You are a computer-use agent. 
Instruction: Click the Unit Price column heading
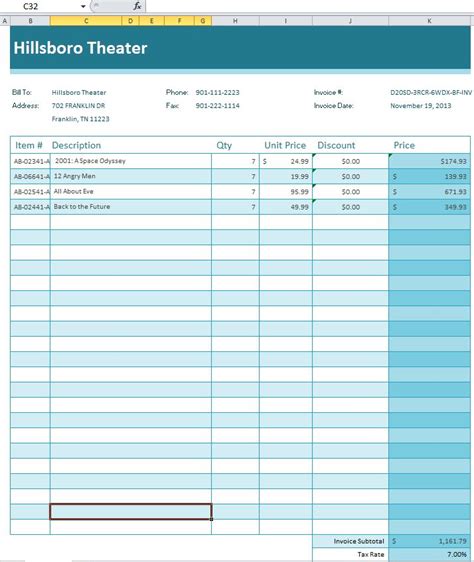pos(285,145)
